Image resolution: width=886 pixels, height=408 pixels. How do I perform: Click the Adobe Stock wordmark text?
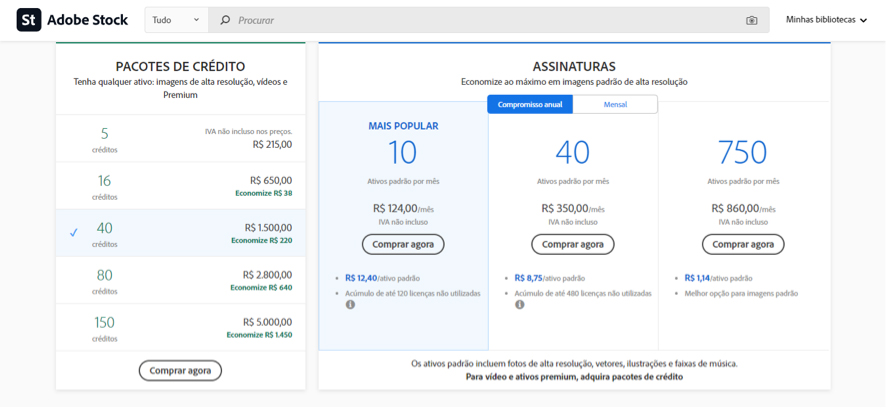(88, 20)
